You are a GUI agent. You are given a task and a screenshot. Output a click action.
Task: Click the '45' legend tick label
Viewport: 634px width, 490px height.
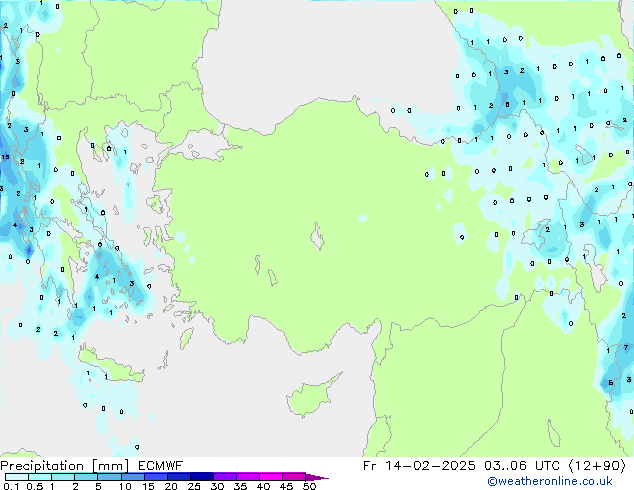tap(286, 486)
